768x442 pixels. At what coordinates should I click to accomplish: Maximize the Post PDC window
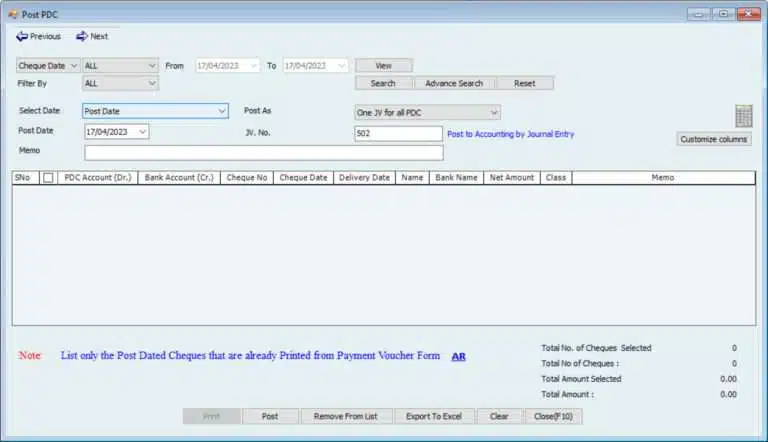tap(723, 14)
